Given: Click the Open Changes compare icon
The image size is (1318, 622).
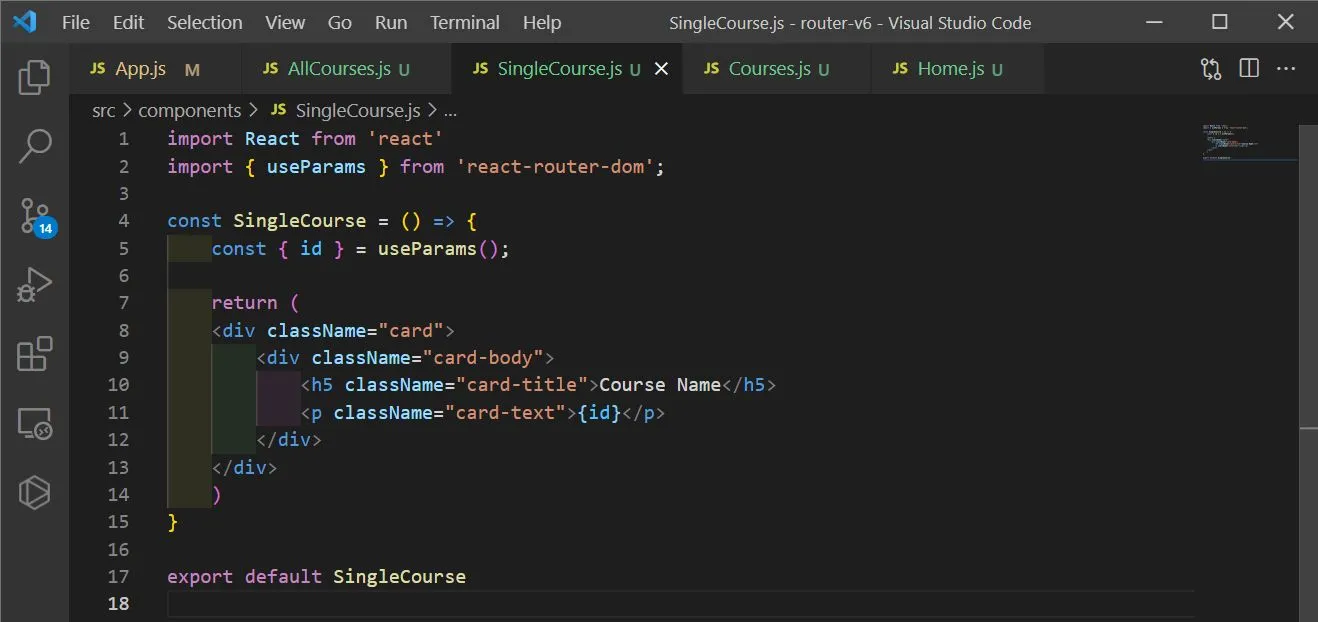Looking at the screenshot, I should (x=1211, y=69).
